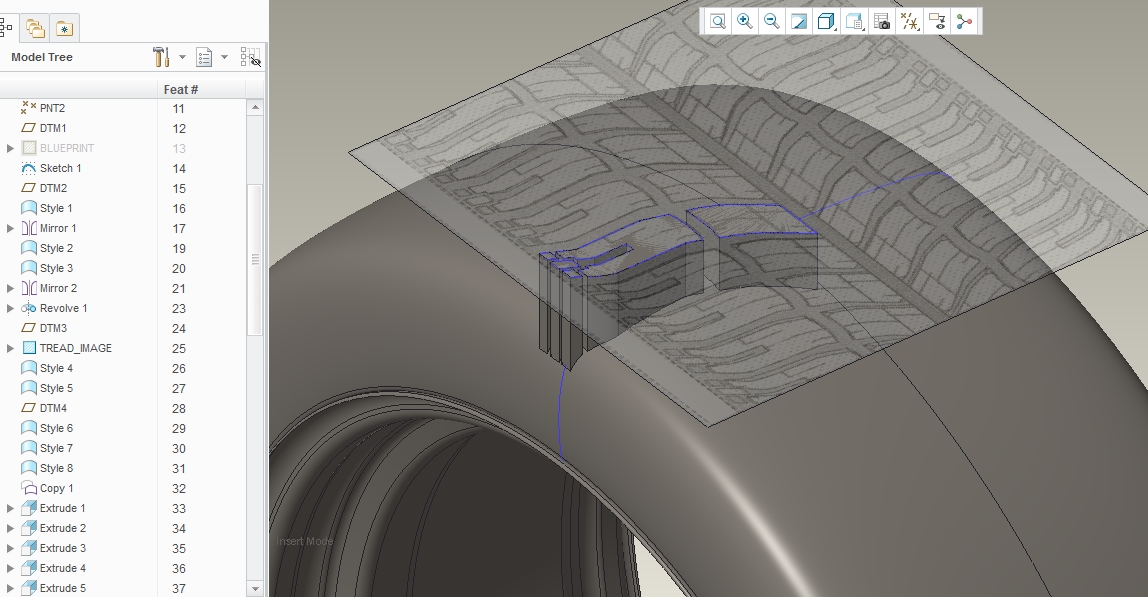Select the Style 6 feature
The height and width of the screenshot is (597, 1148).
pos(56,428)
